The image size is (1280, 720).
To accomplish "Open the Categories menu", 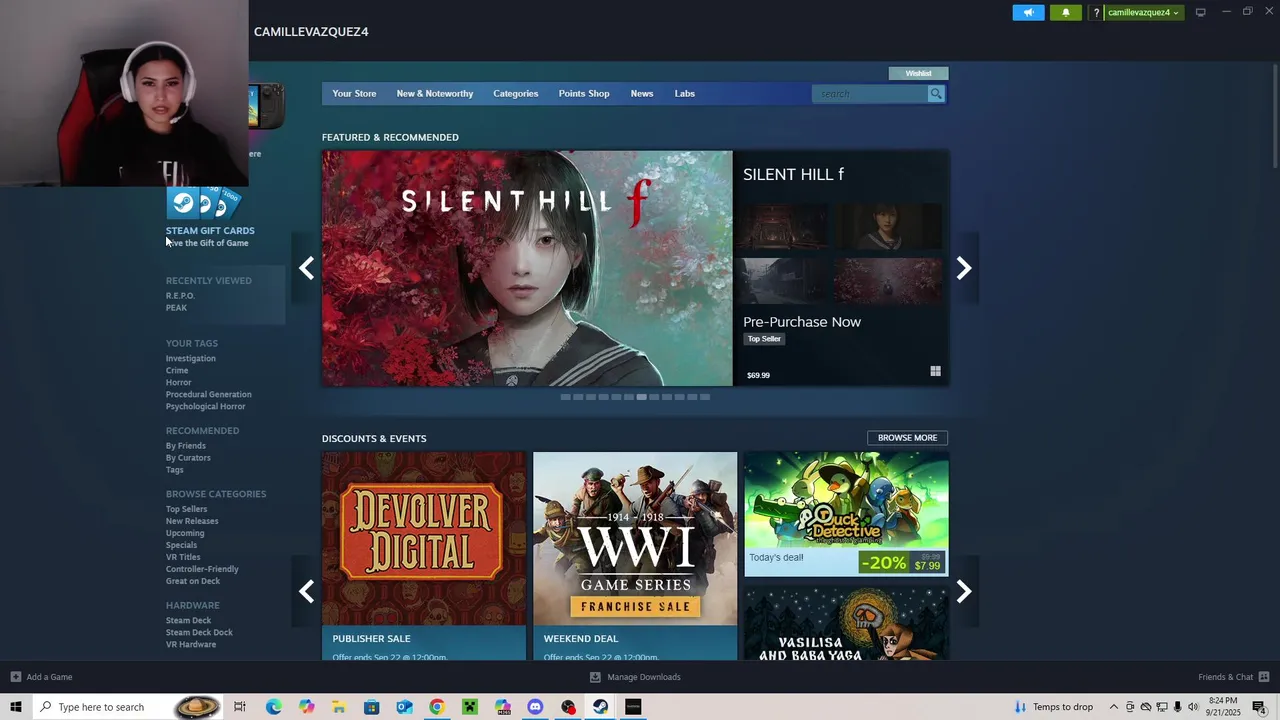I will (x=515, y=94).
